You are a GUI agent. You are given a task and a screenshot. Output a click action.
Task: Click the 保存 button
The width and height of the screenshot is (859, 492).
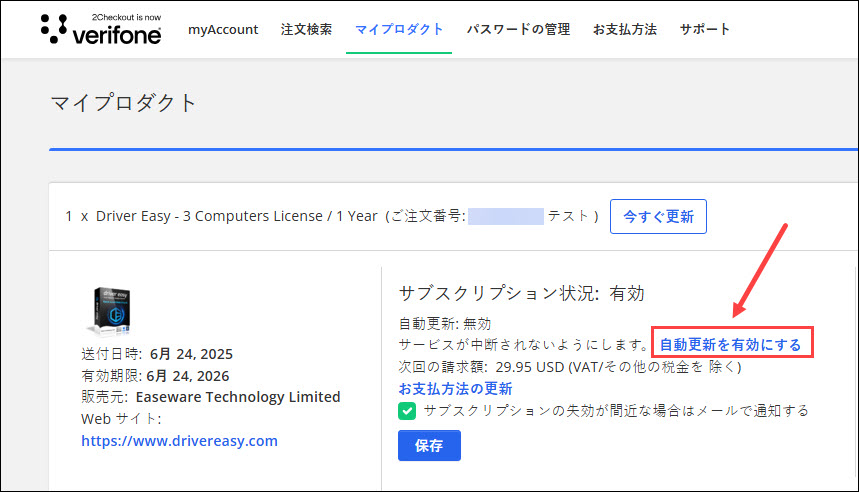(430, 445)
